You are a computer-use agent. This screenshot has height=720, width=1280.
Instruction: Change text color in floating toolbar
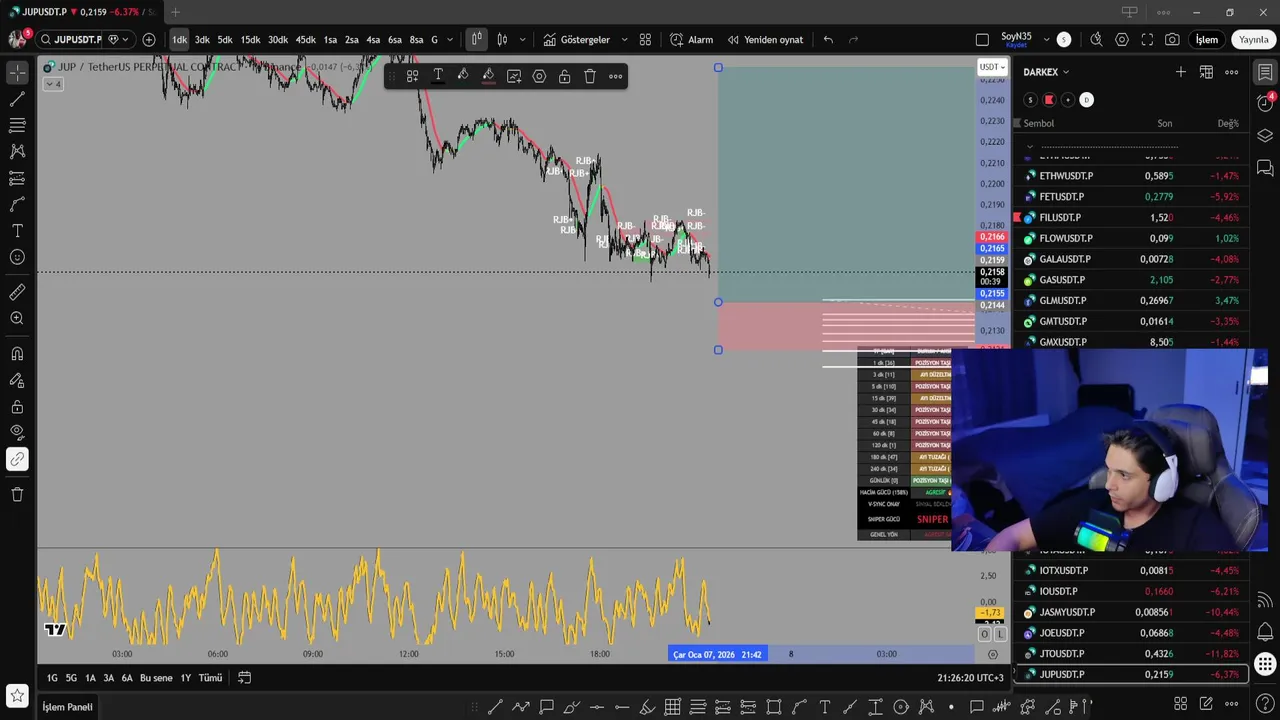(437, 76)
